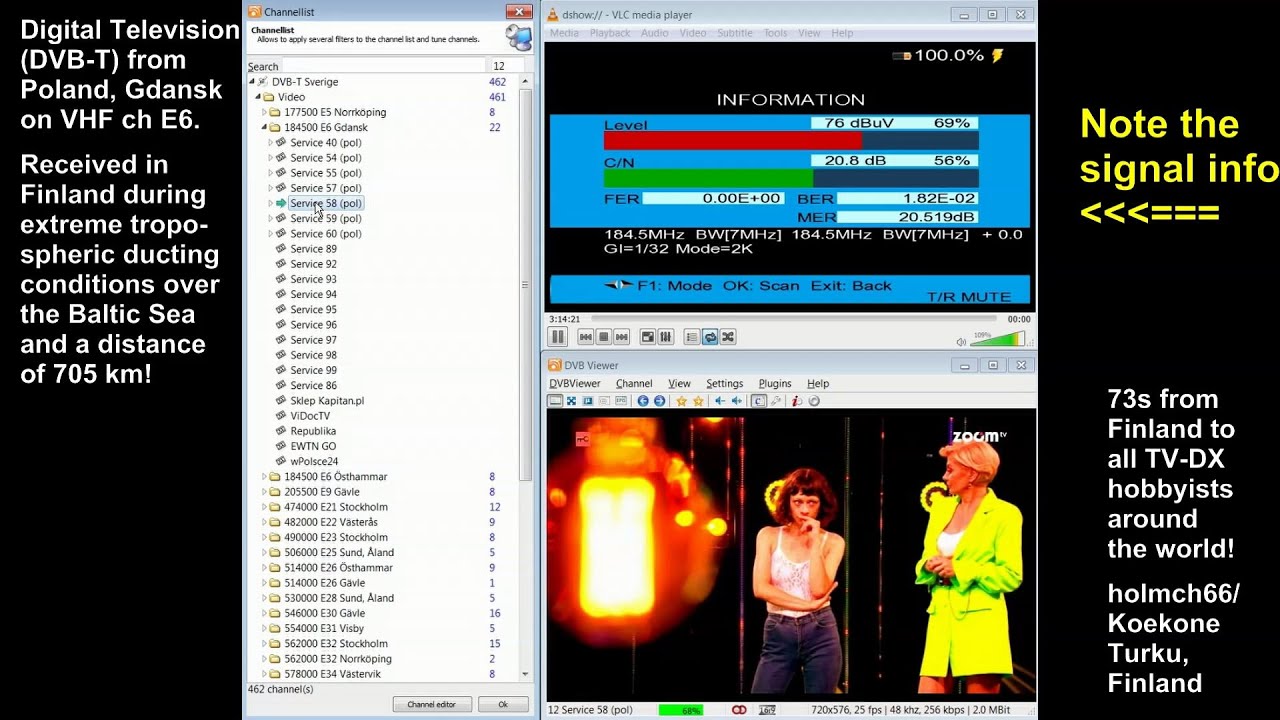Go to next channel blue right arrow
The image size is (1280, 720).
(x=659, y=401)
